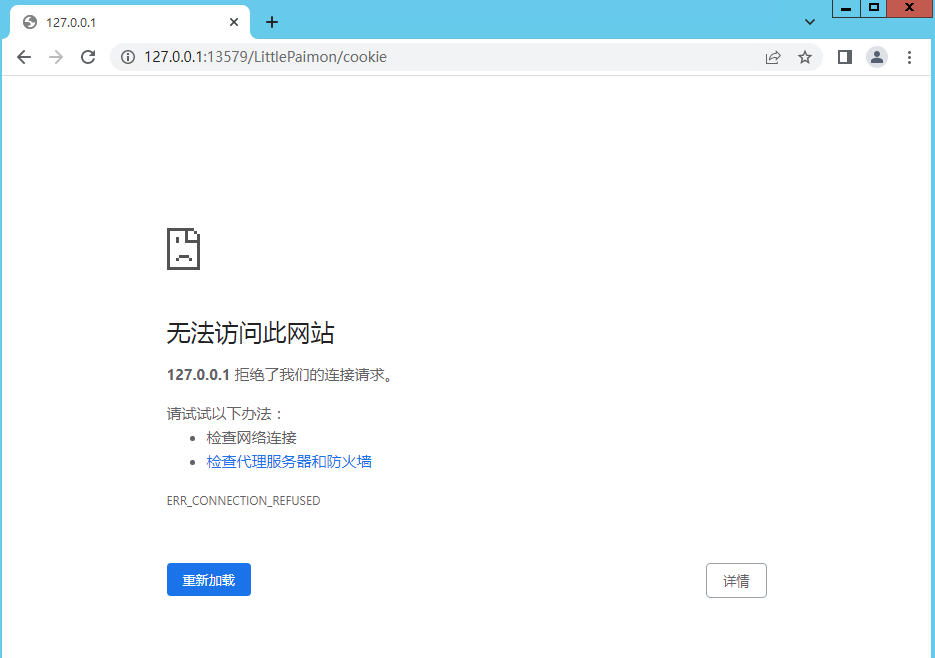
Task: Click the forward navigation arrow
Action: point(56,57)
